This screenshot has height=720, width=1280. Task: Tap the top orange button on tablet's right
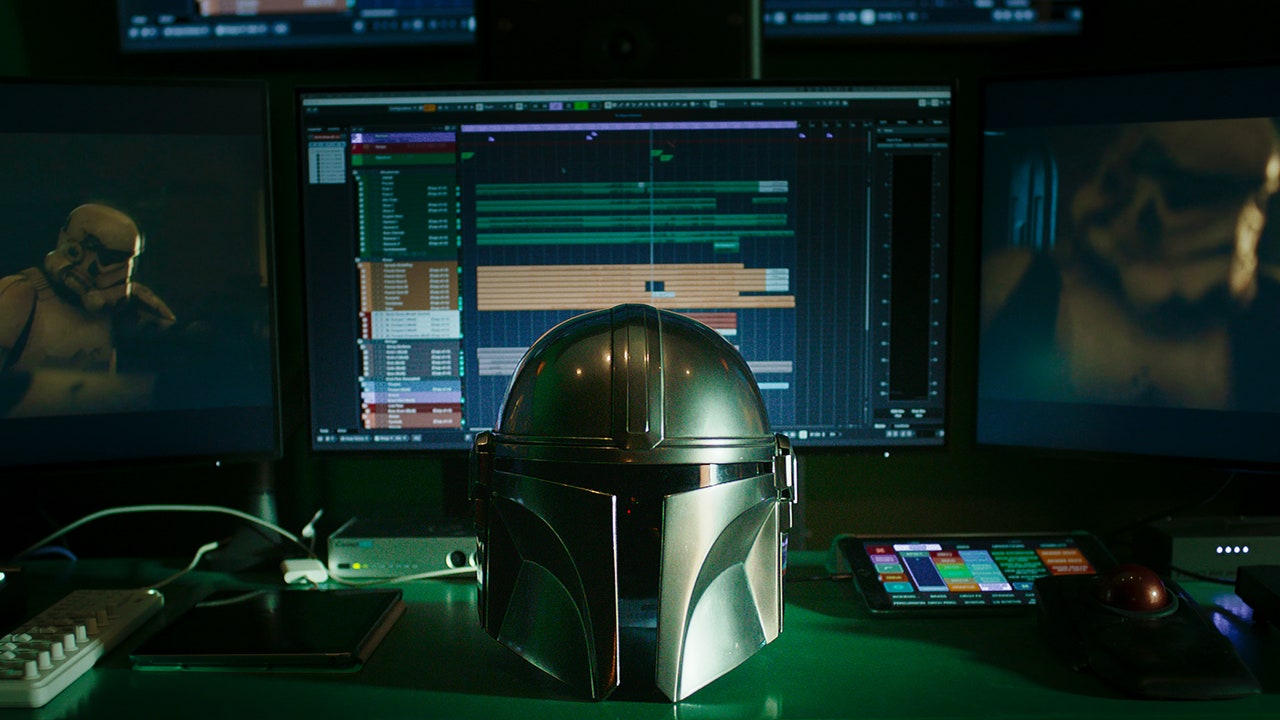1058,555
